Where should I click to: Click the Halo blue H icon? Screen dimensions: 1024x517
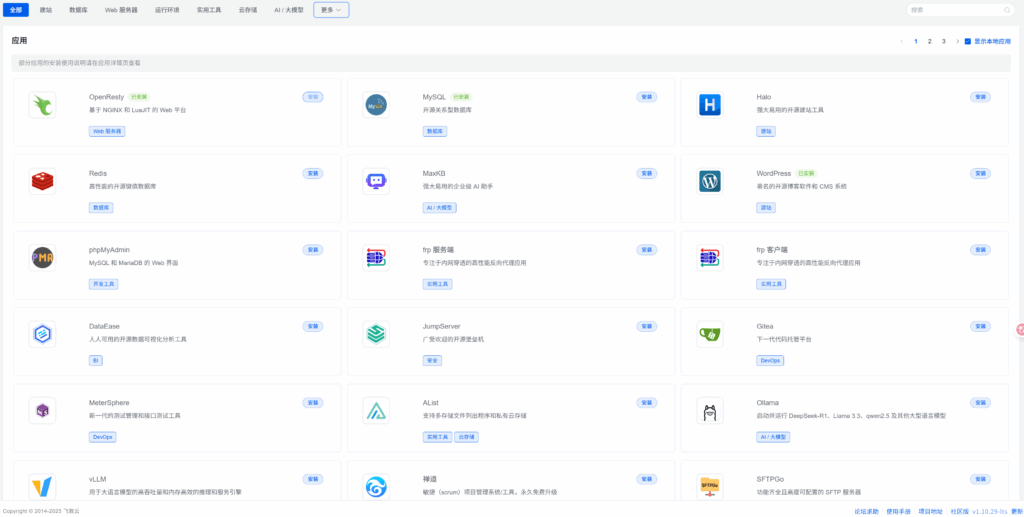pos(710,105)
